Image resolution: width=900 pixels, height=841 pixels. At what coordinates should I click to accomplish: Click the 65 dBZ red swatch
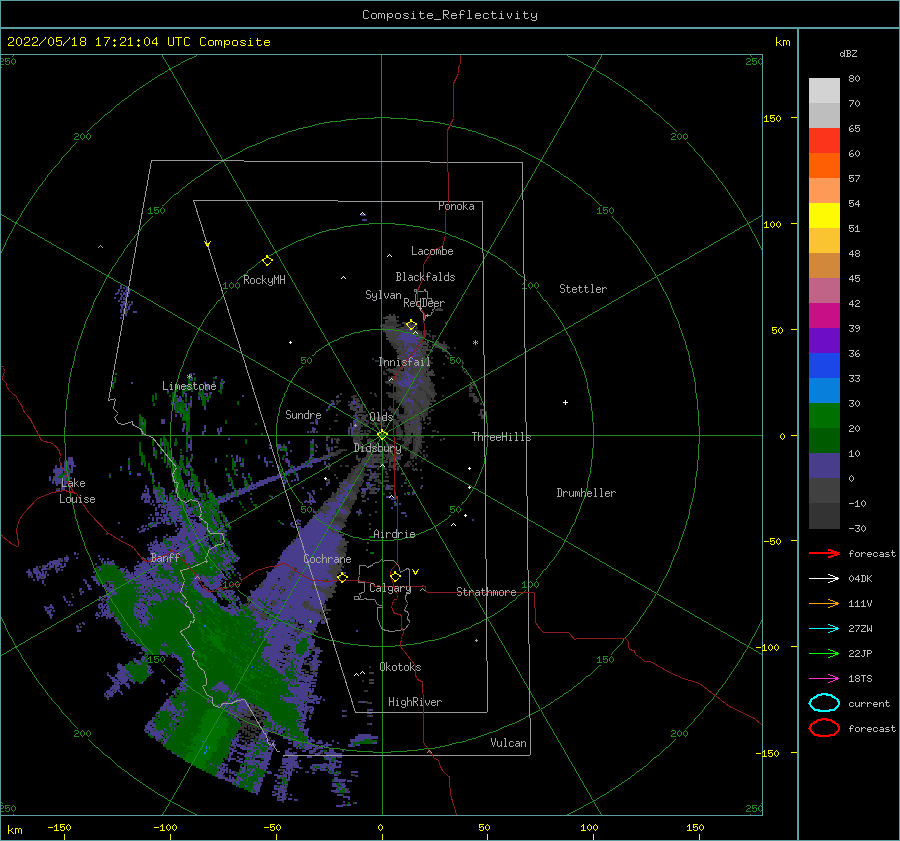click(824, 140)
